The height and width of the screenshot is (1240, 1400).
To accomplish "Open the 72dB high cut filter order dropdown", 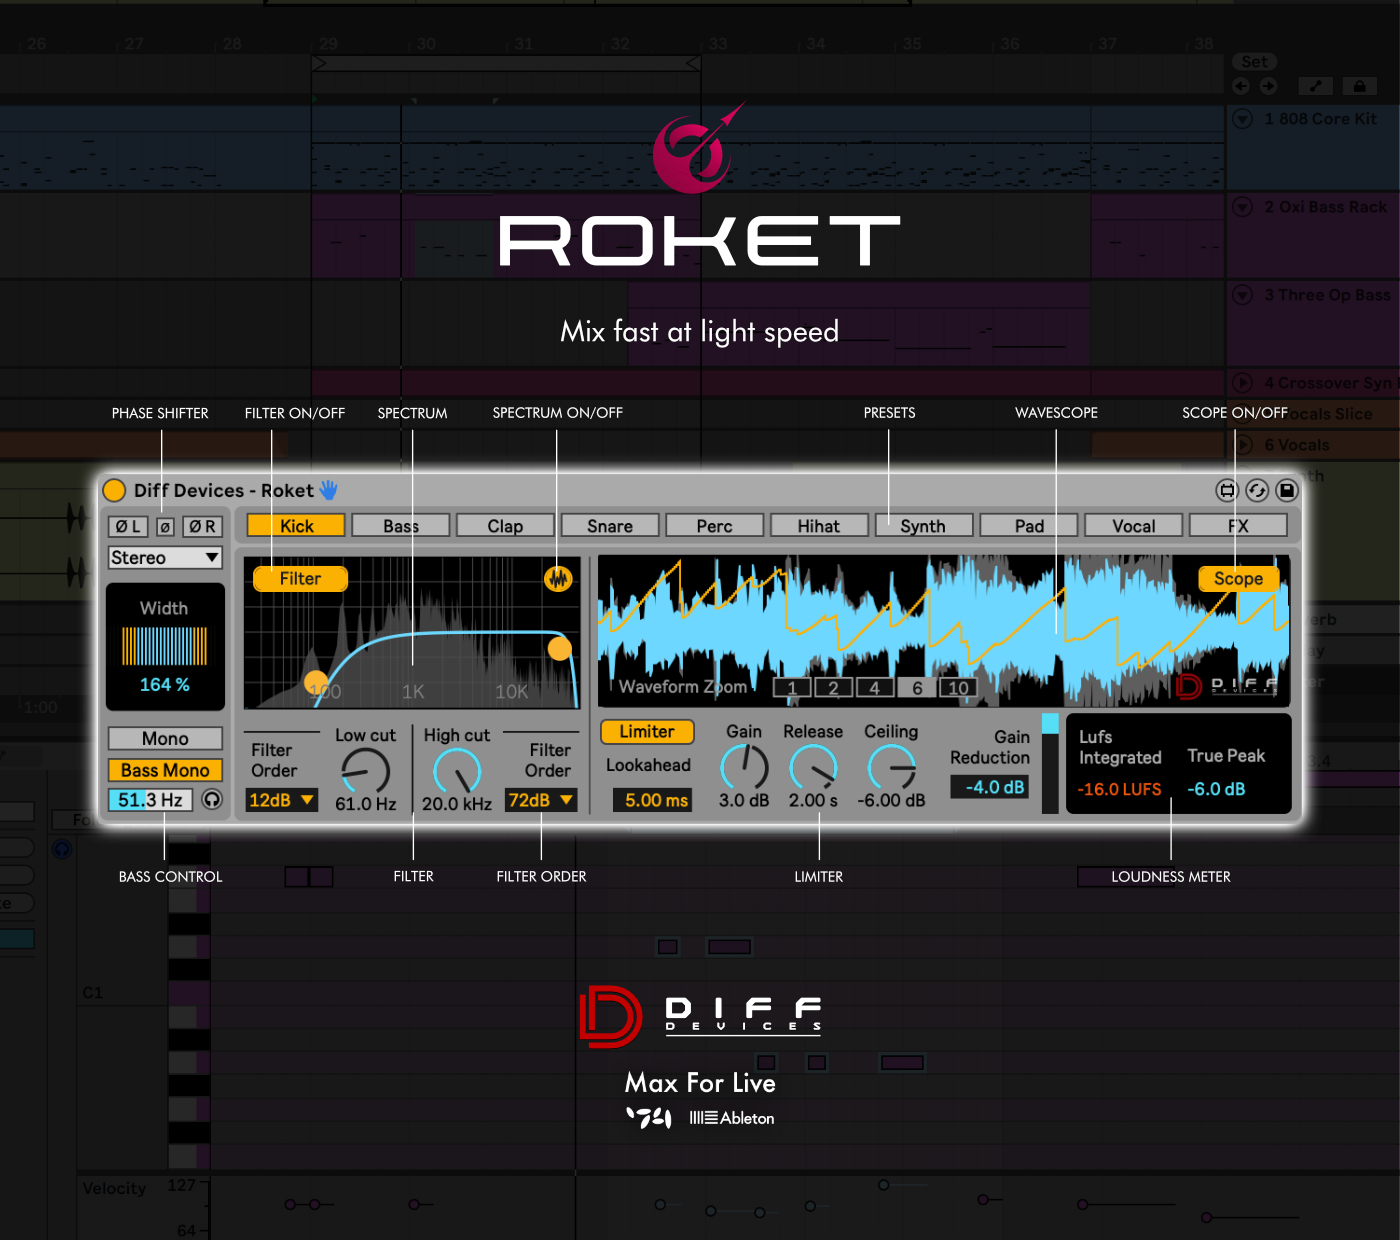I will coord(540,800).
